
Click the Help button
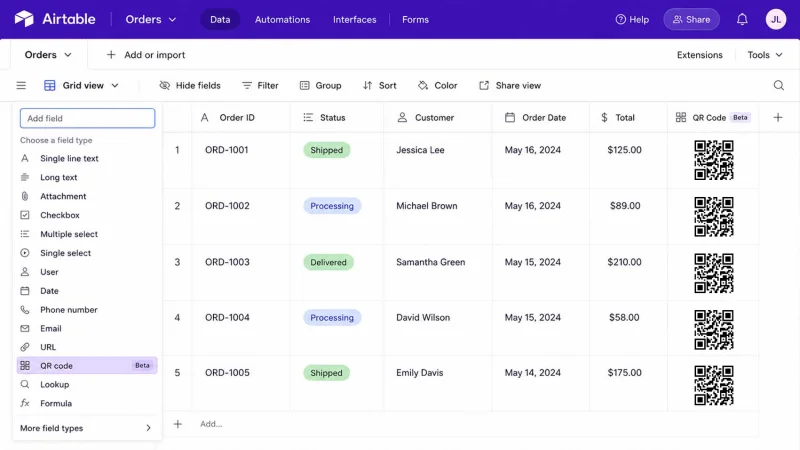(x=632, y=19)
